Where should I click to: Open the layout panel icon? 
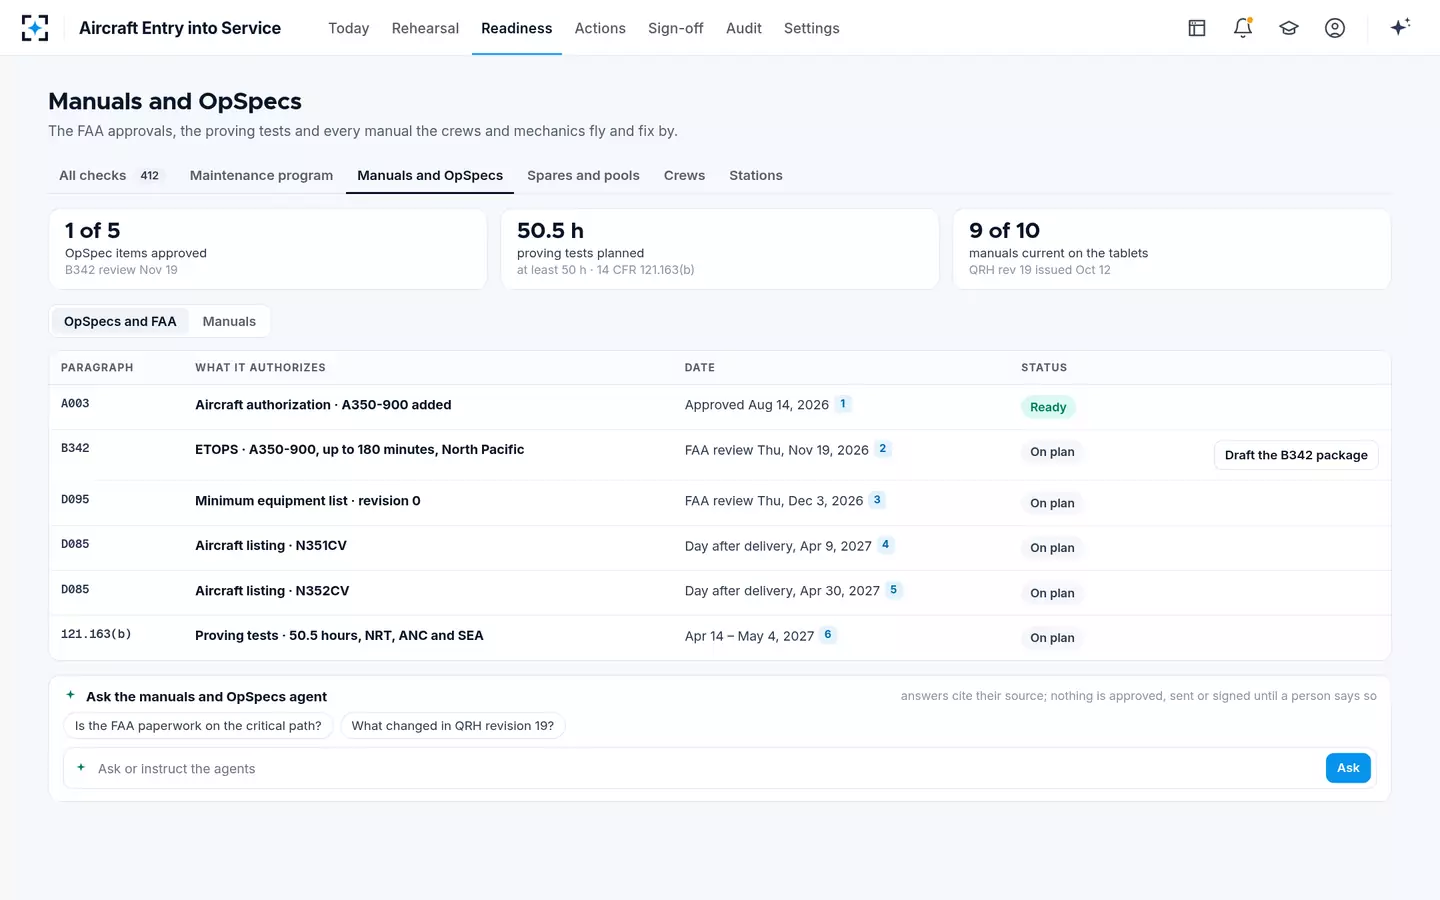coord(1197,28)
